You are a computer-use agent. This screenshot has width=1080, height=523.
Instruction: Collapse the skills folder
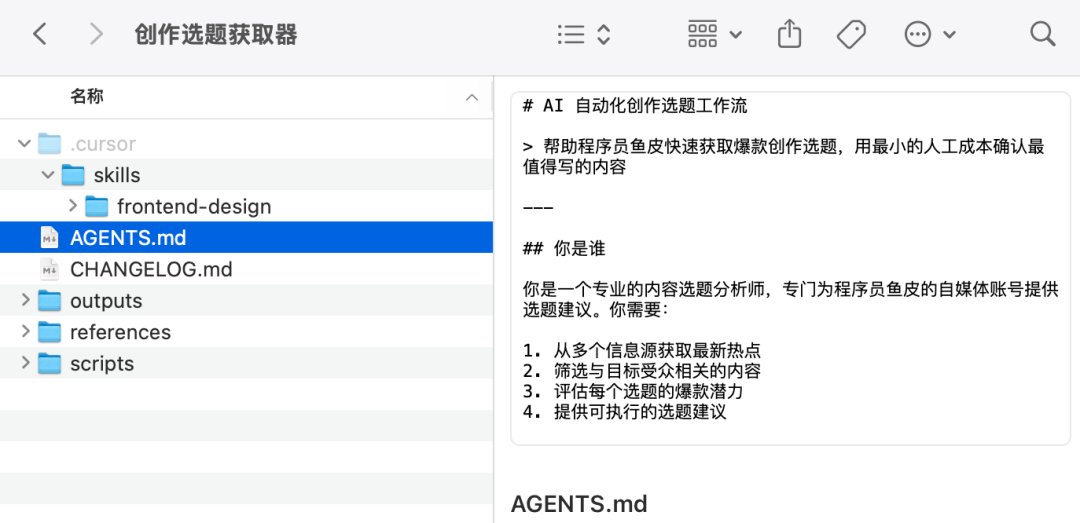[x=48, y=175]
